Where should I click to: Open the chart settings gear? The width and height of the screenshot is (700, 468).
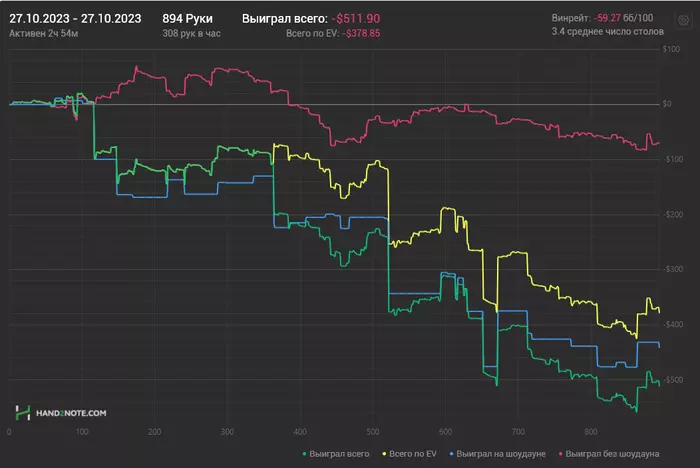[x=682, y=19]
